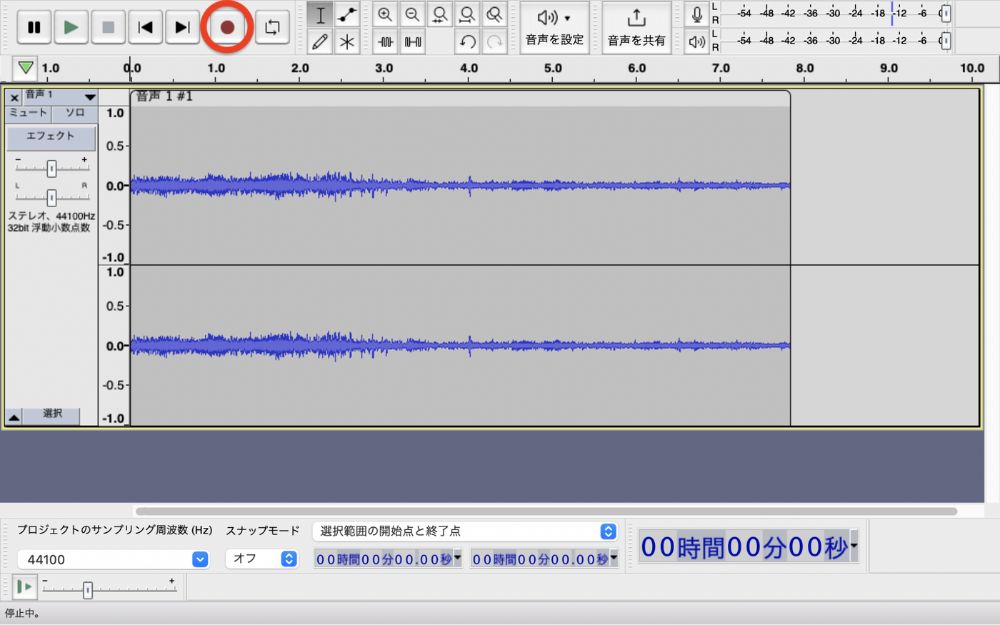This screenshot has width=1000, height=625.
Task: Open the large time display format arrow
Action: 854,547
